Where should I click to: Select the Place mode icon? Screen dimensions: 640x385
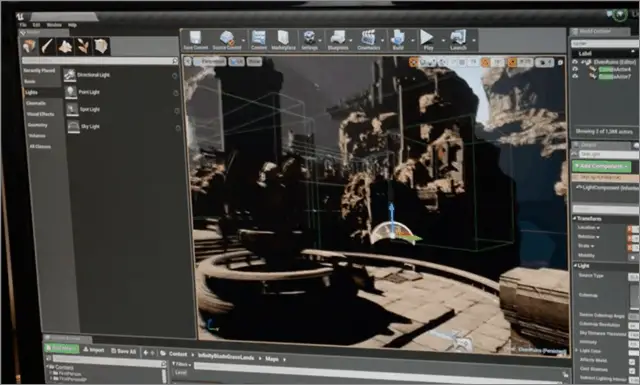pyautogui.click(x=29, y=46)
